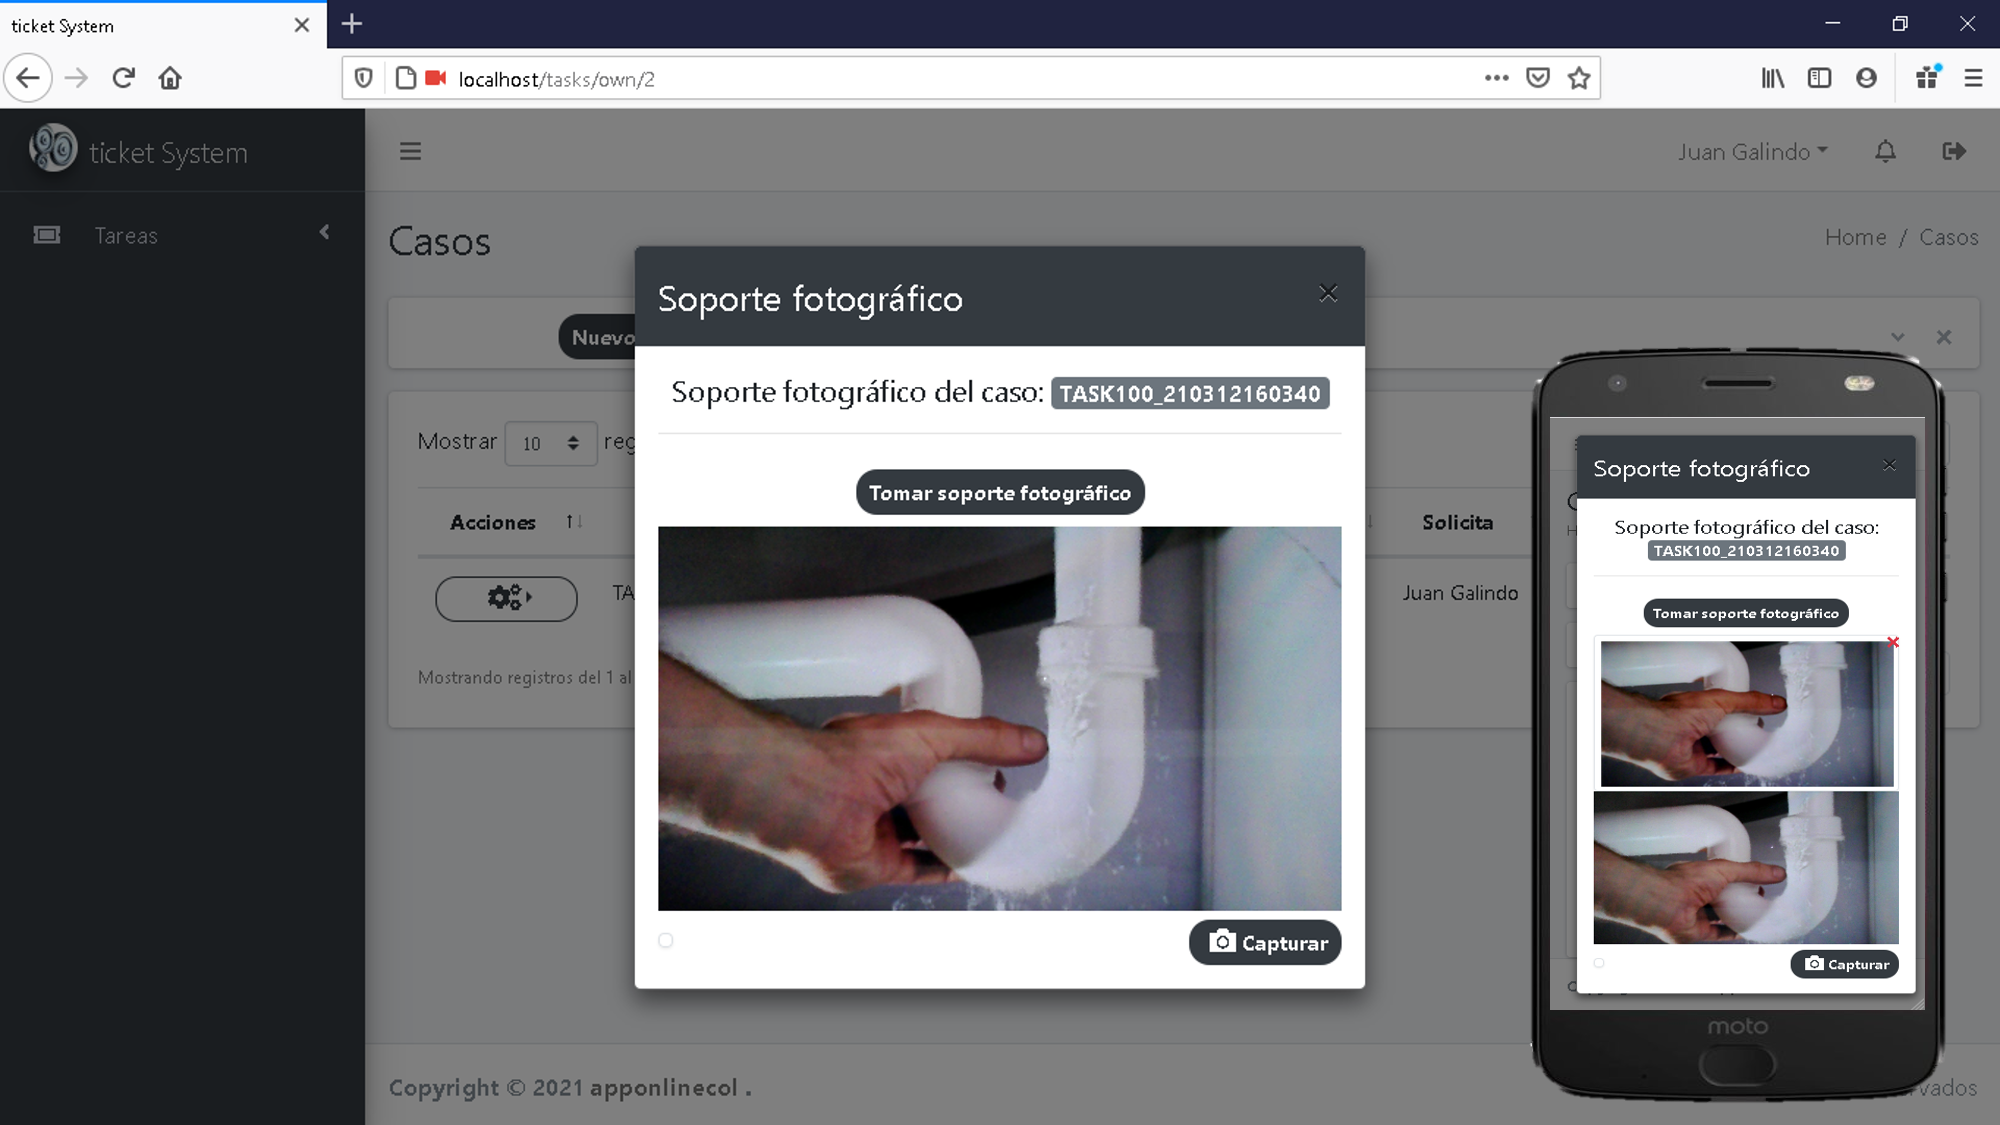
Task: Open the Juan Galindo user dropdown
Action: coord(1753,151)
